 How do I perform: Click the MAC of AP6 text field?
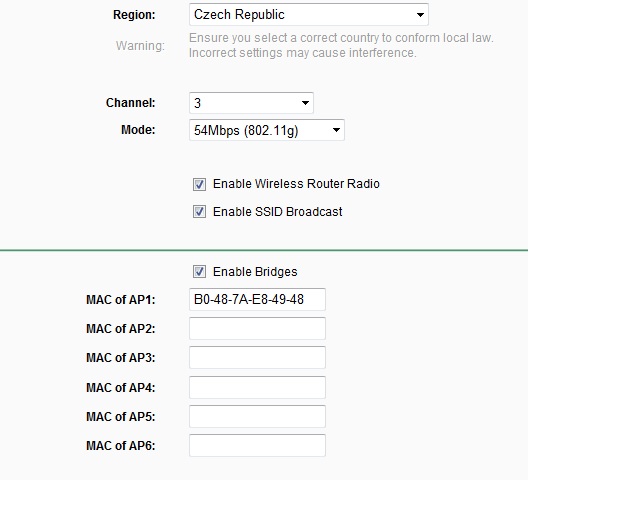pyautogui.click(x=257, y=446)
